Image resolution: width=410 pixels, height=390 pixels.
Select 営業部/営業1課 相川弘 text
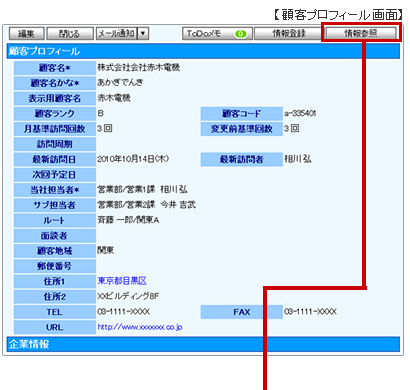[x=142, y=189]
